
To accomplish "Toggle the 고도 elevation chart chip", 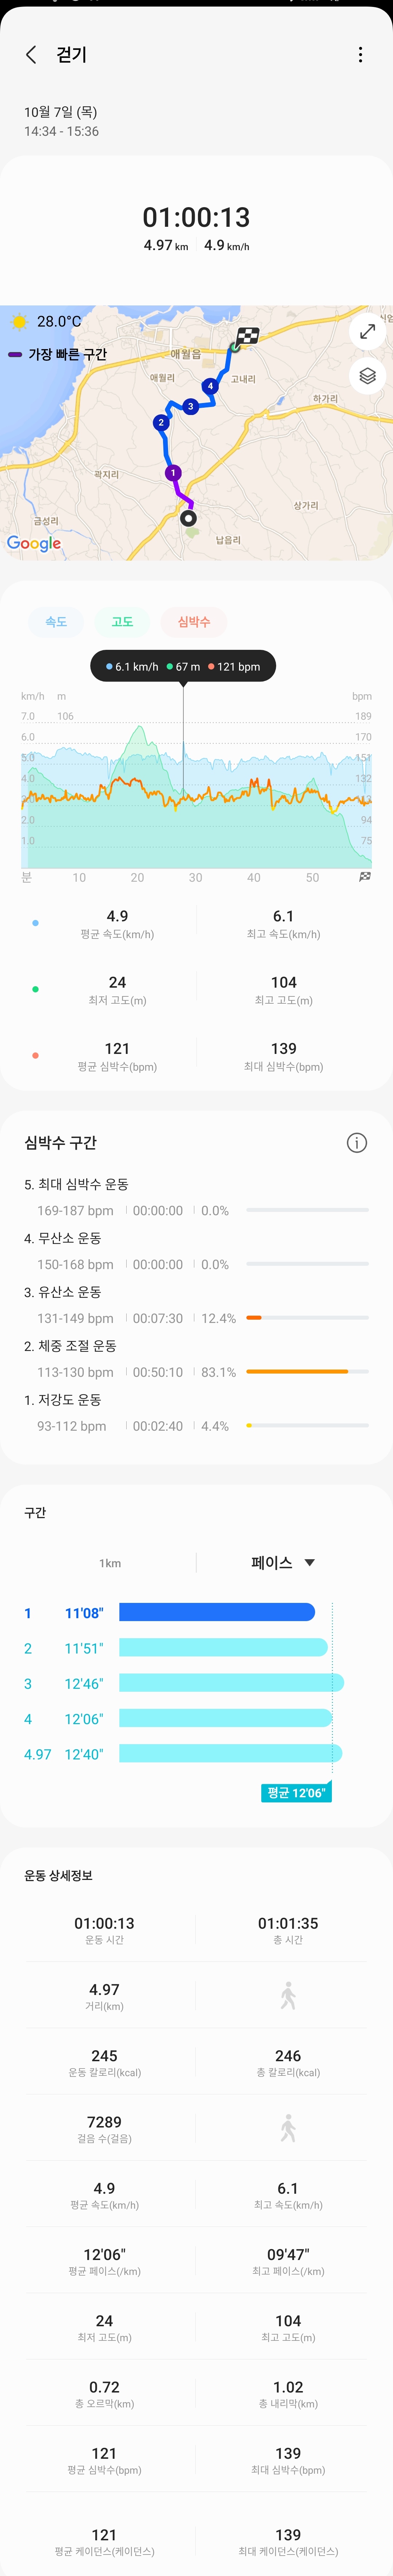I will coord(122,622).
